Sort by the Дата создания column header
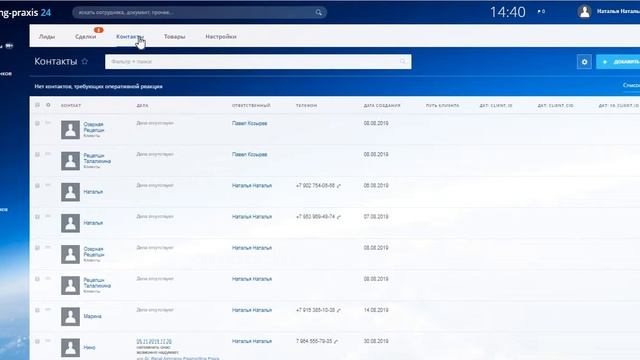Viewport: 640px width, 360px height. tap(382, 105)
